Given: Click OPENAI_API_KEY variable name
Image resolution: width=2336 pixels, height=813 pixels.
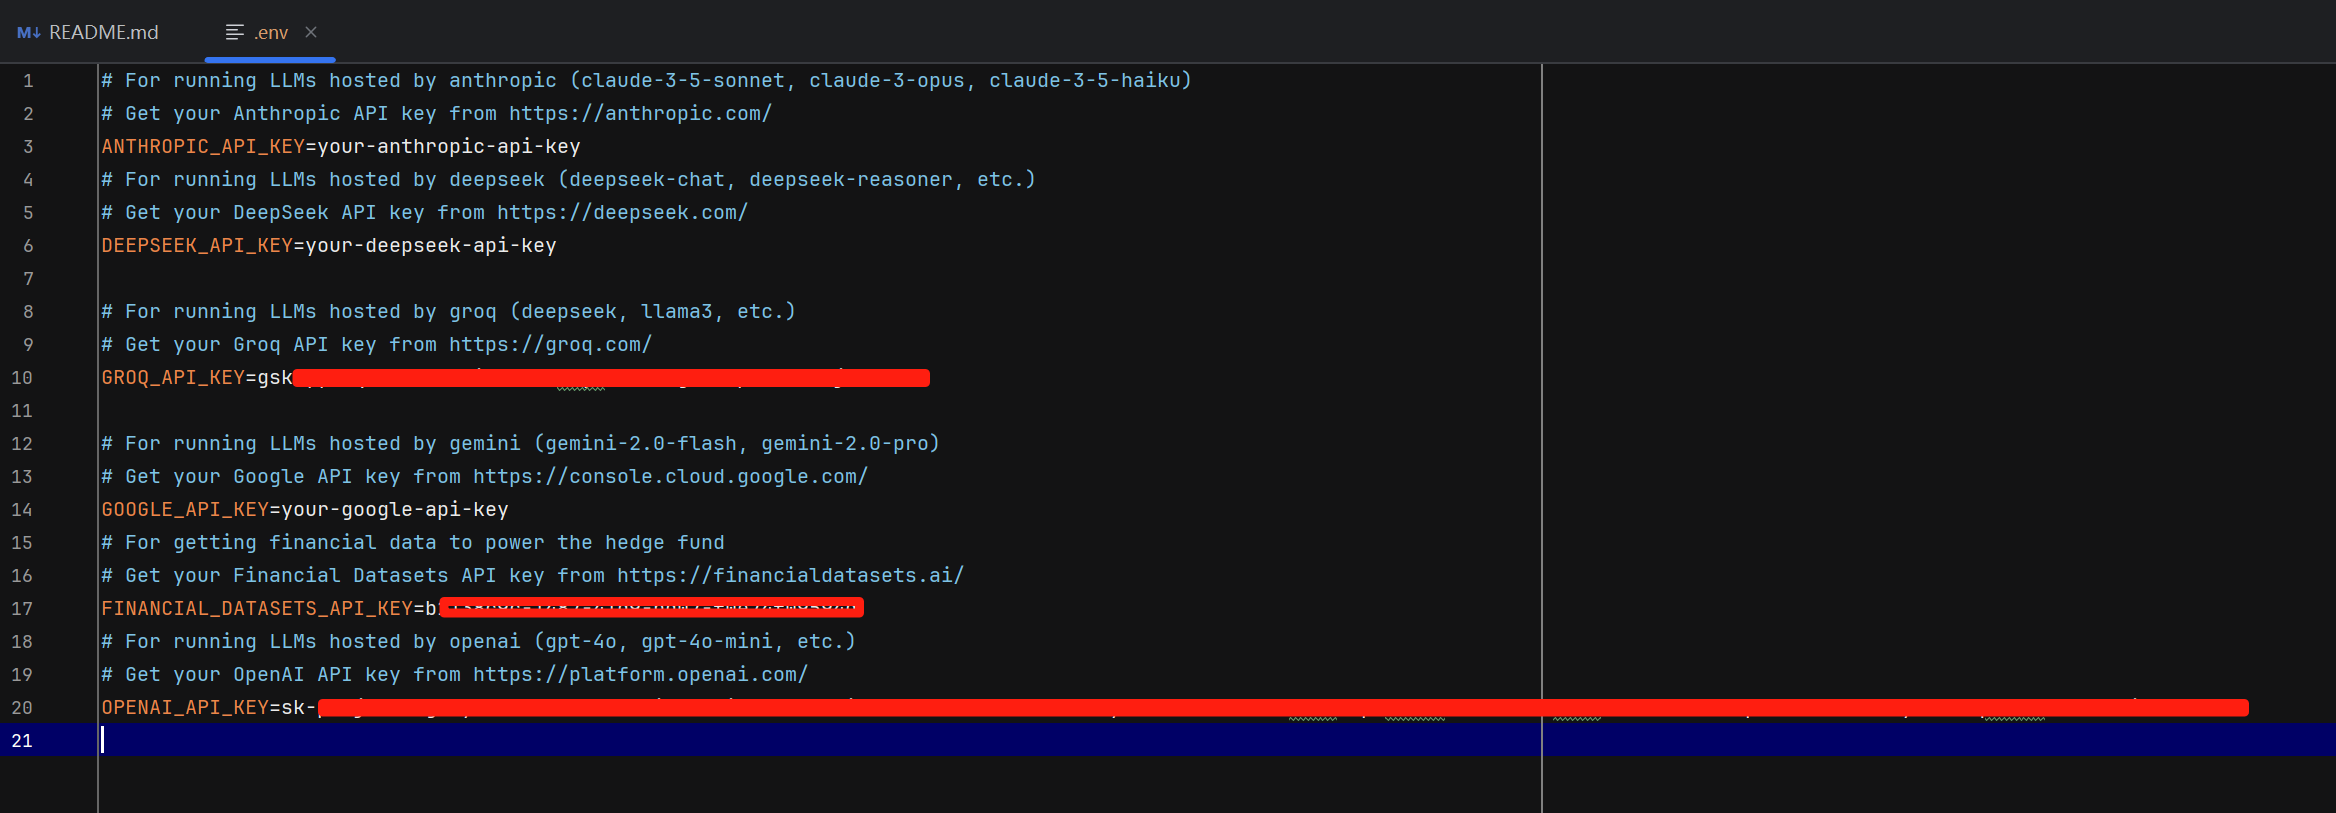Looking at the screenshot, I should pos(185,707).
